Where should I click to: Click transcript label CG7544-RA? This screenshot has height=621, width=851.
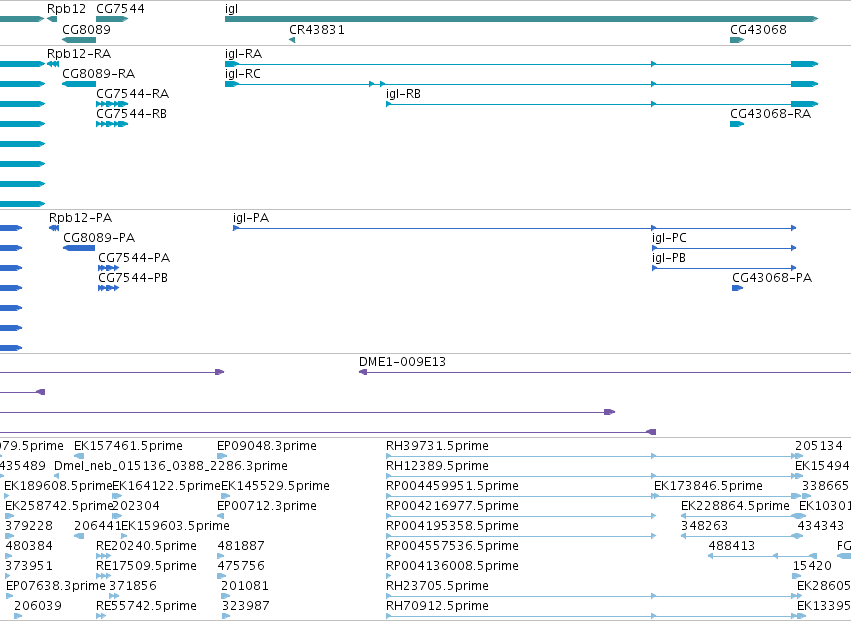pyautogui.click(x=132, y=93)
